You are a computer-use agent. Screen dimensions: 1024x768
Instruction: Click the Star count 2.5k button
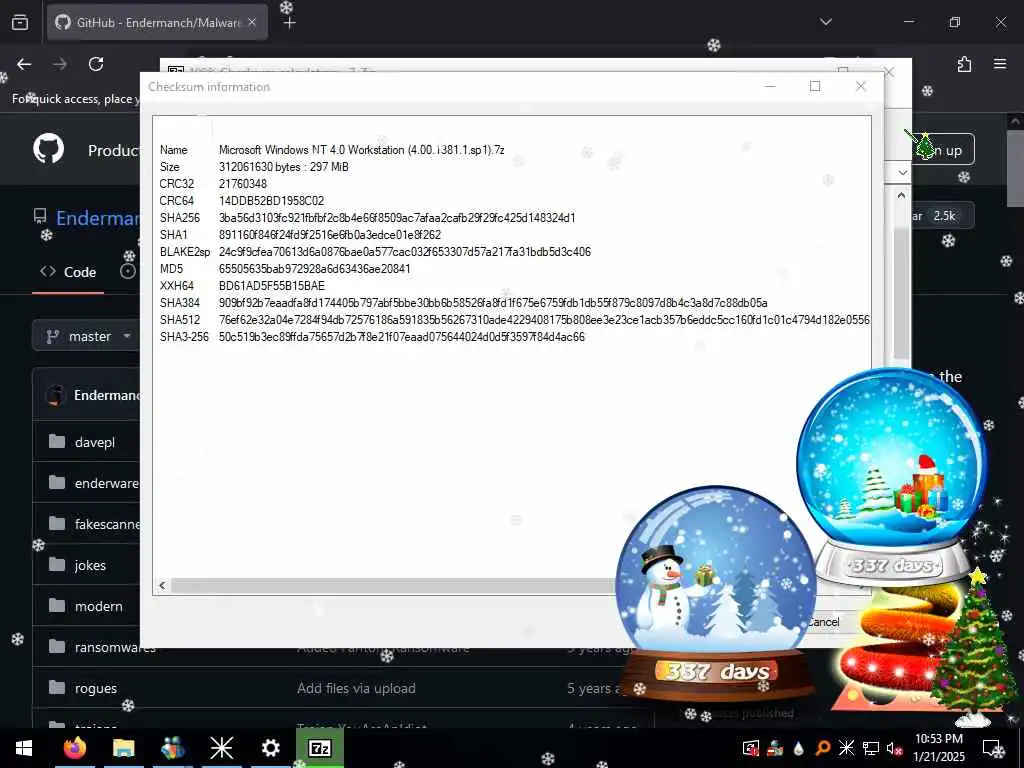[x=943, y=216]
